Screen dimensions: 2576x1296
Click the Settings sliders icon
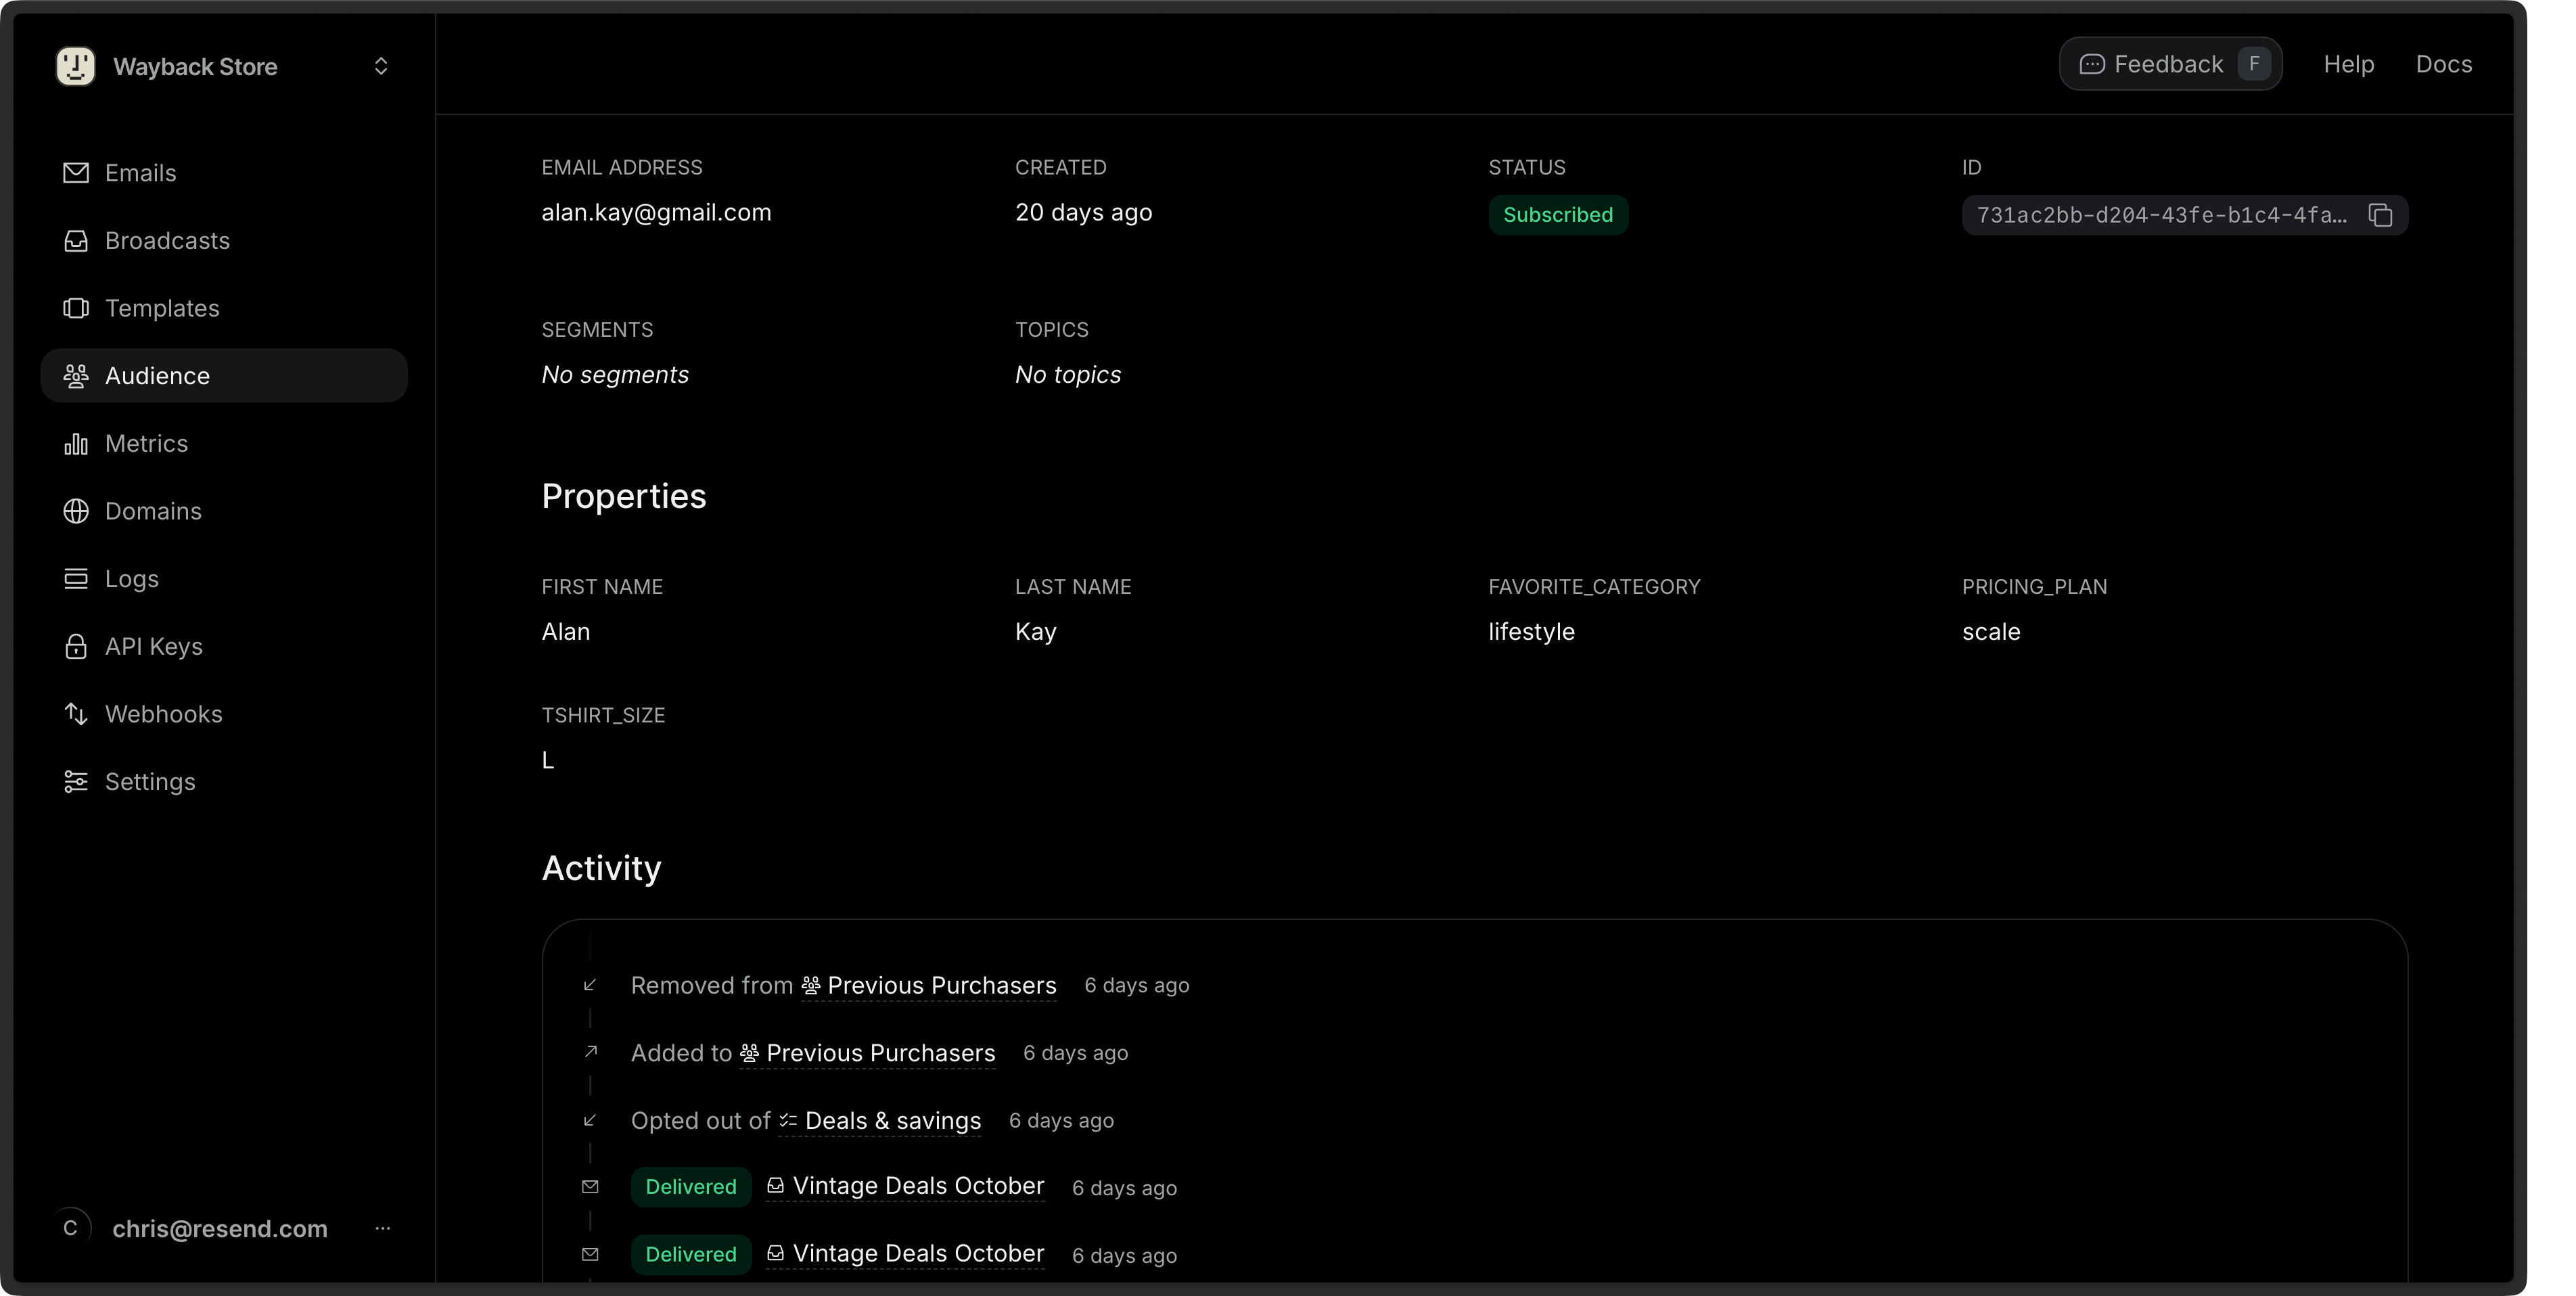[x=76, y=782]
